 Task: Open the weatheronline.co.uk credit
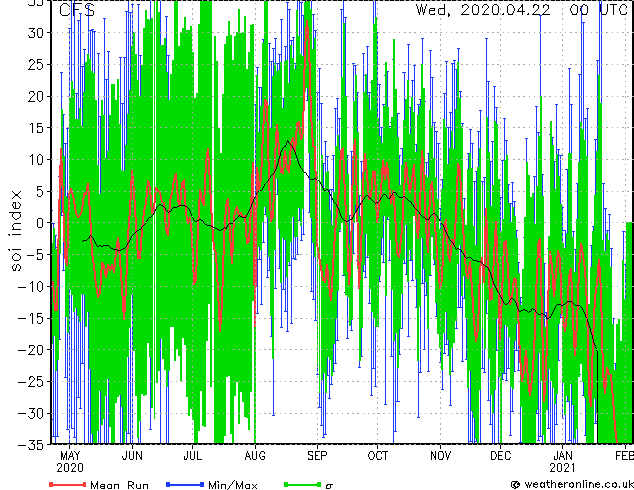point(572,484)
